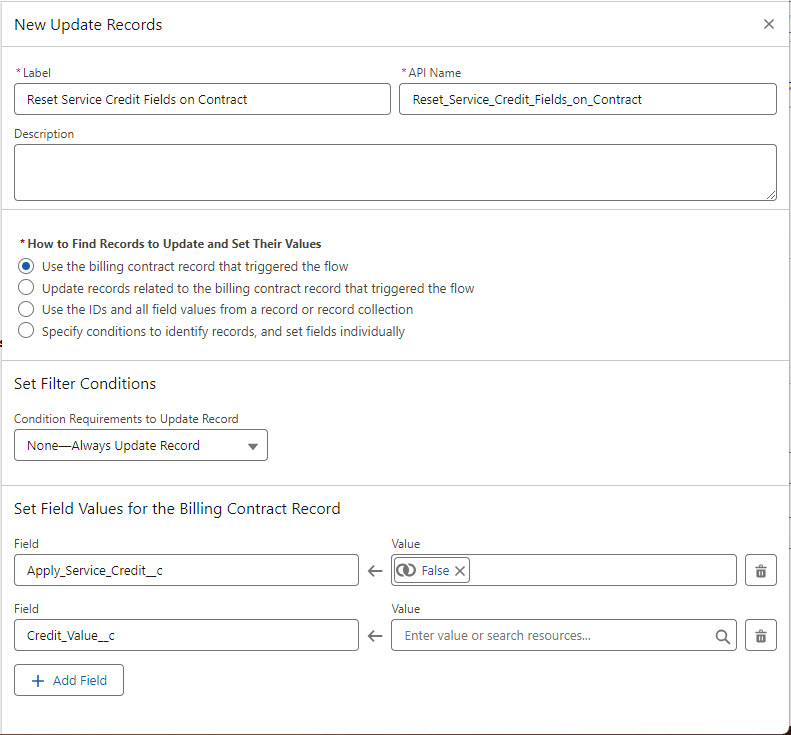Click the False boolean pill icon
The width and height of the screenshot is (791, 735).
click(x=406, y=570)
